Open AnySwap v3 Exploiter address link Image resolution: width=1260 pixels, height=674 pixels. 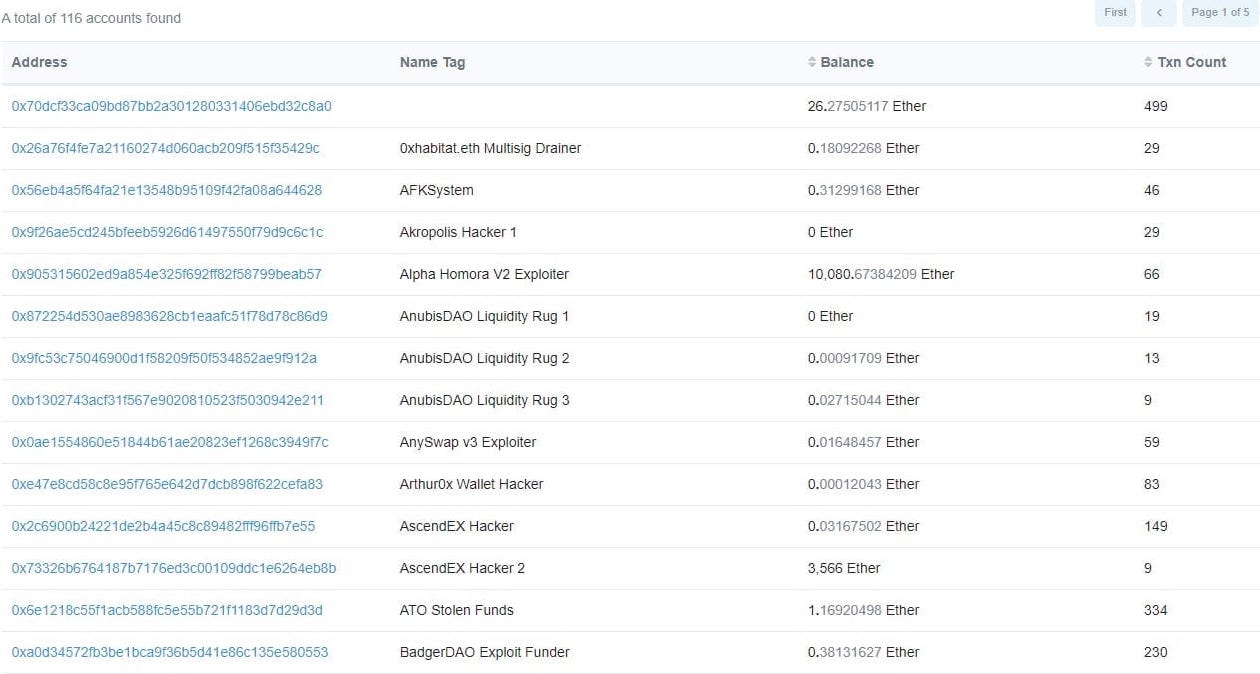[x=169, y=442]
